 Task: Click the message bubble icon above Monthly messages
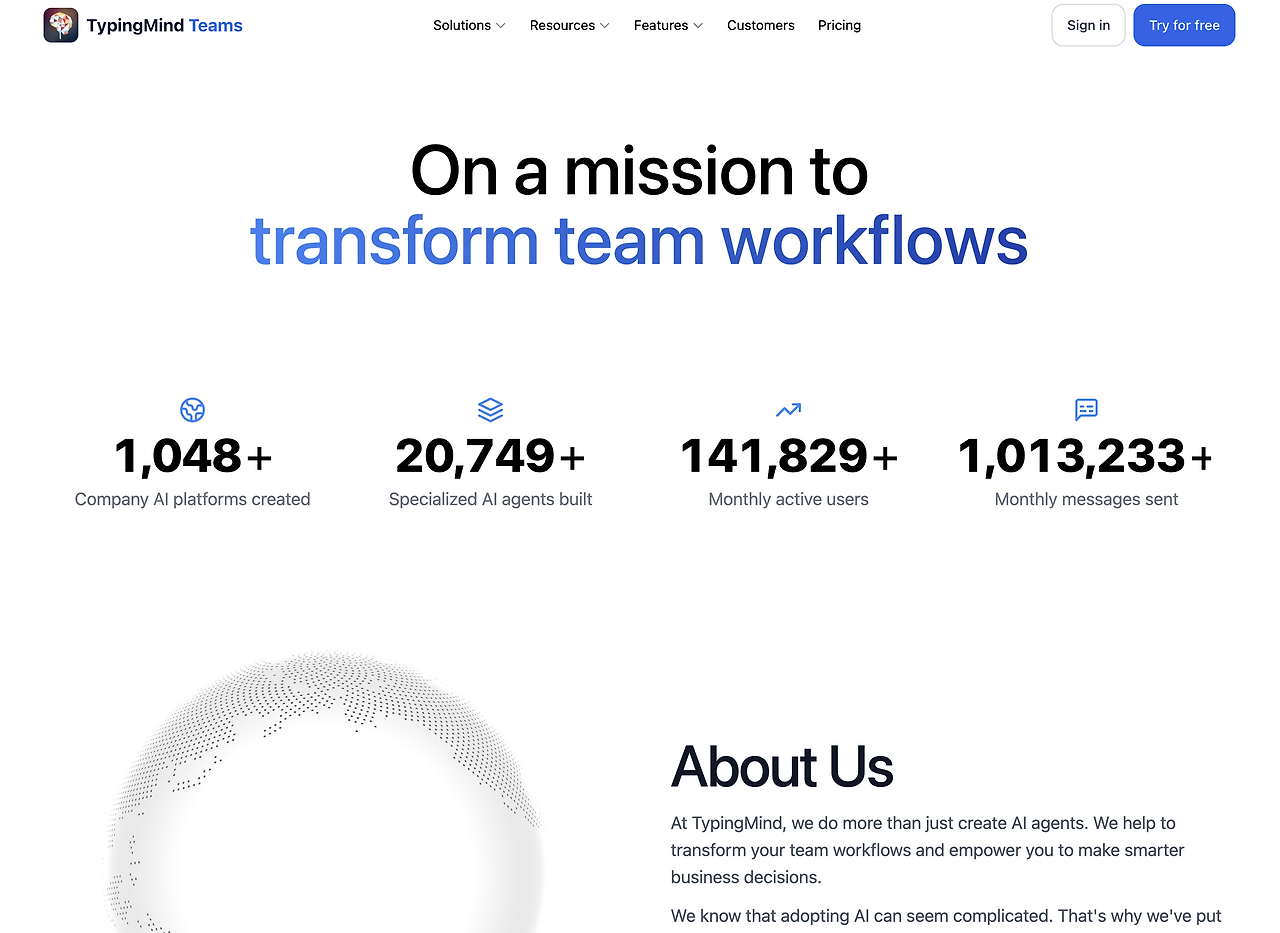click(1086, 409)
